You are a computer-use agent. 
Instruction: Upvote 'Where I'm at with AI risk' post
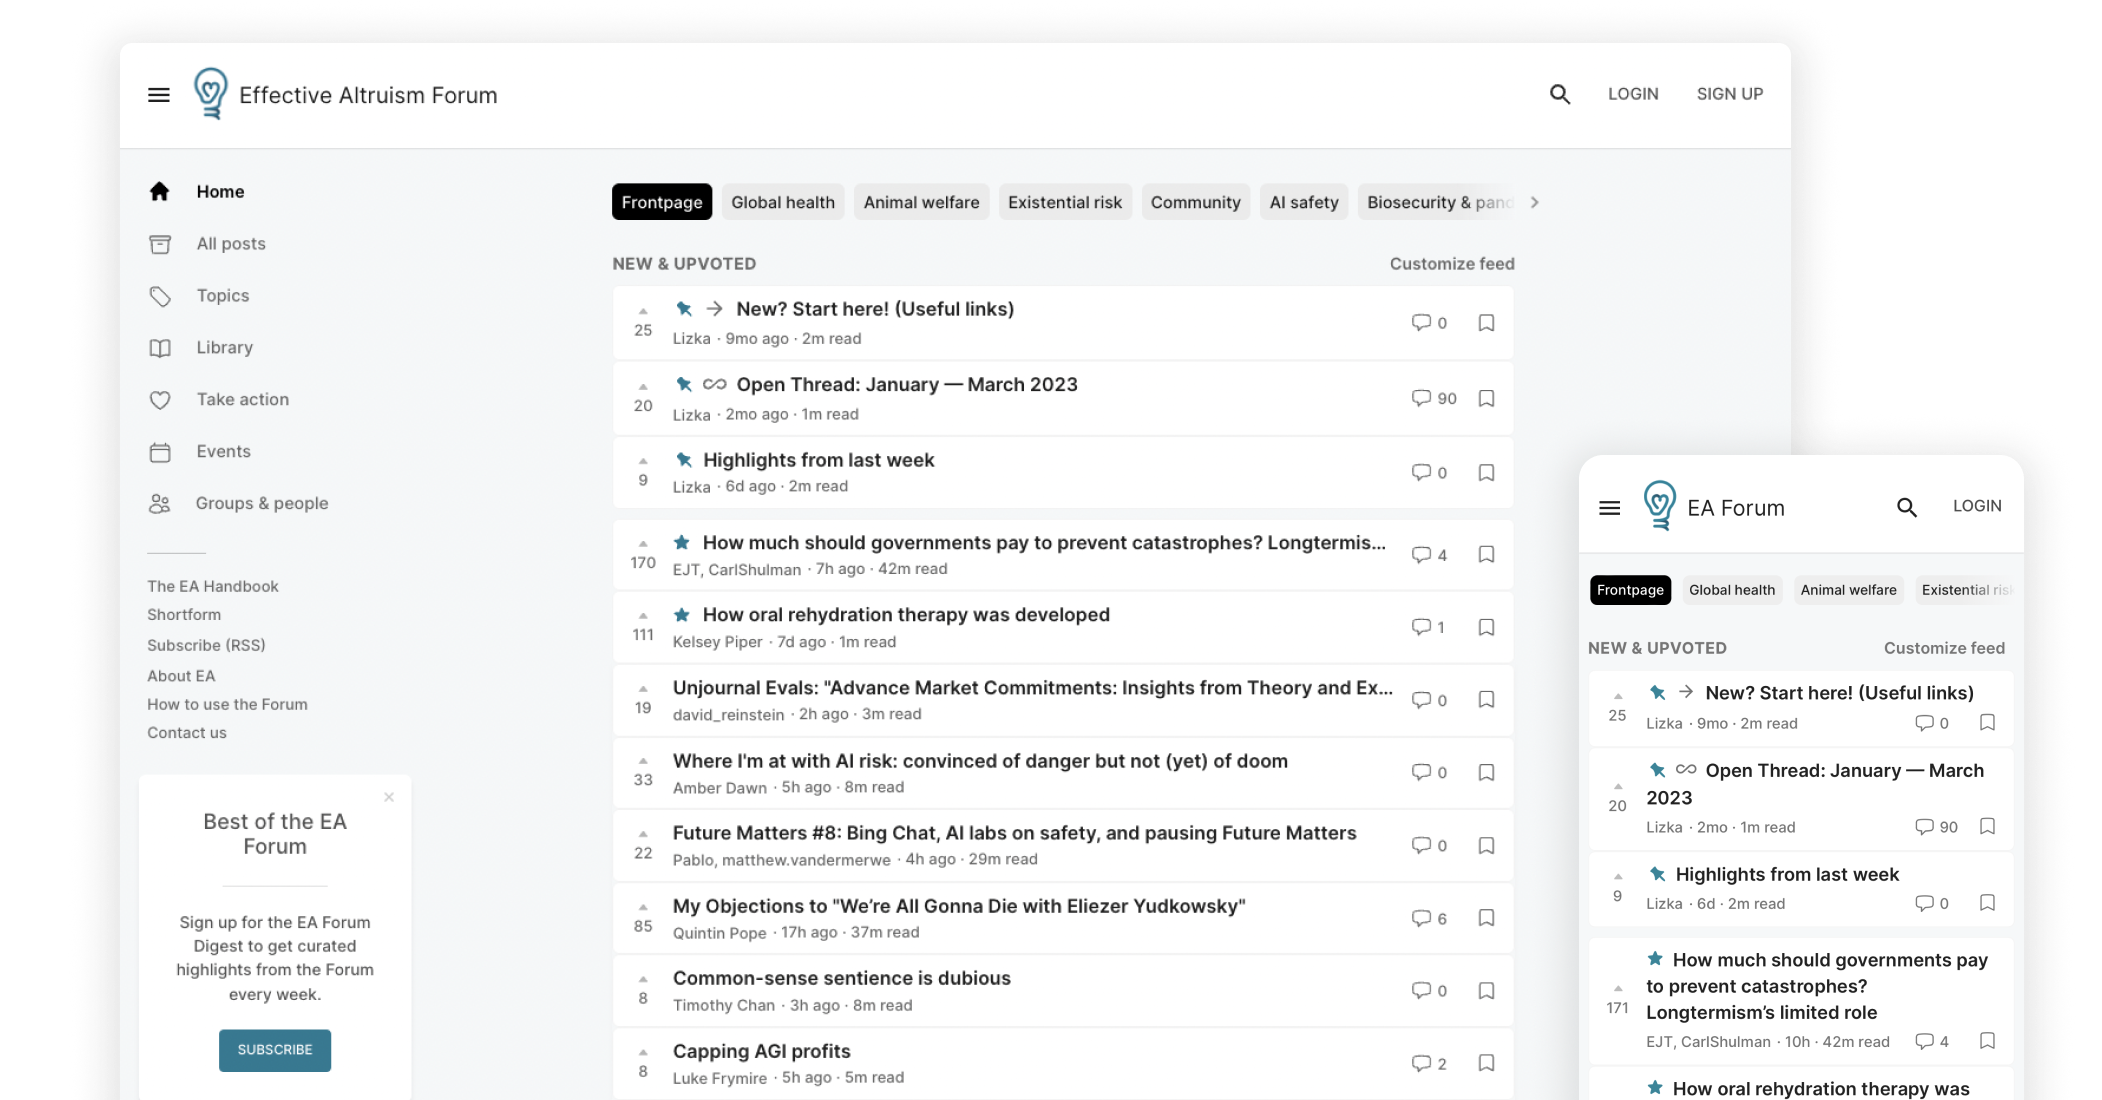(642, 763)
